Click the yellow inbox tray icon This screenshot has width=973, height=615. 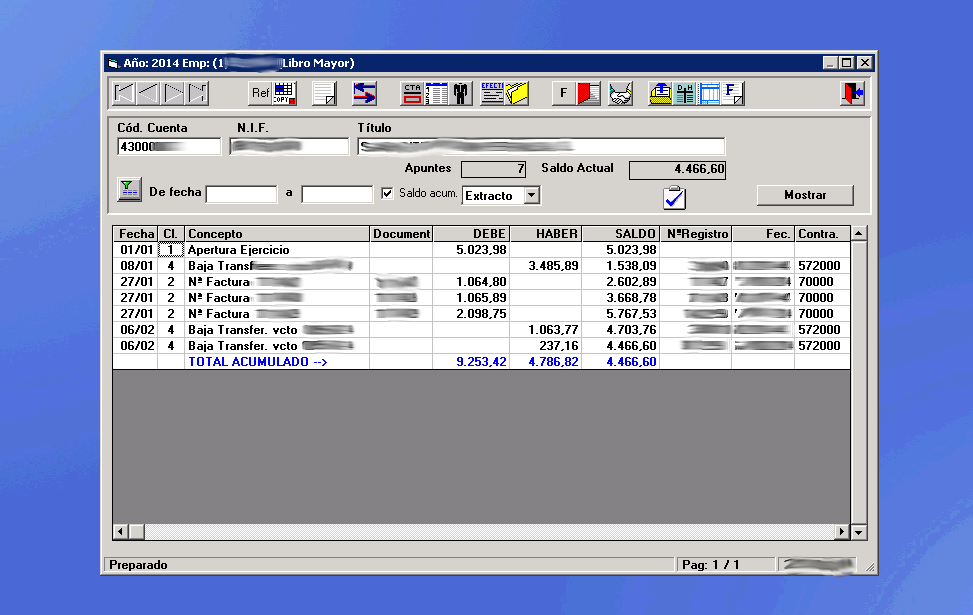pos(660,93)
